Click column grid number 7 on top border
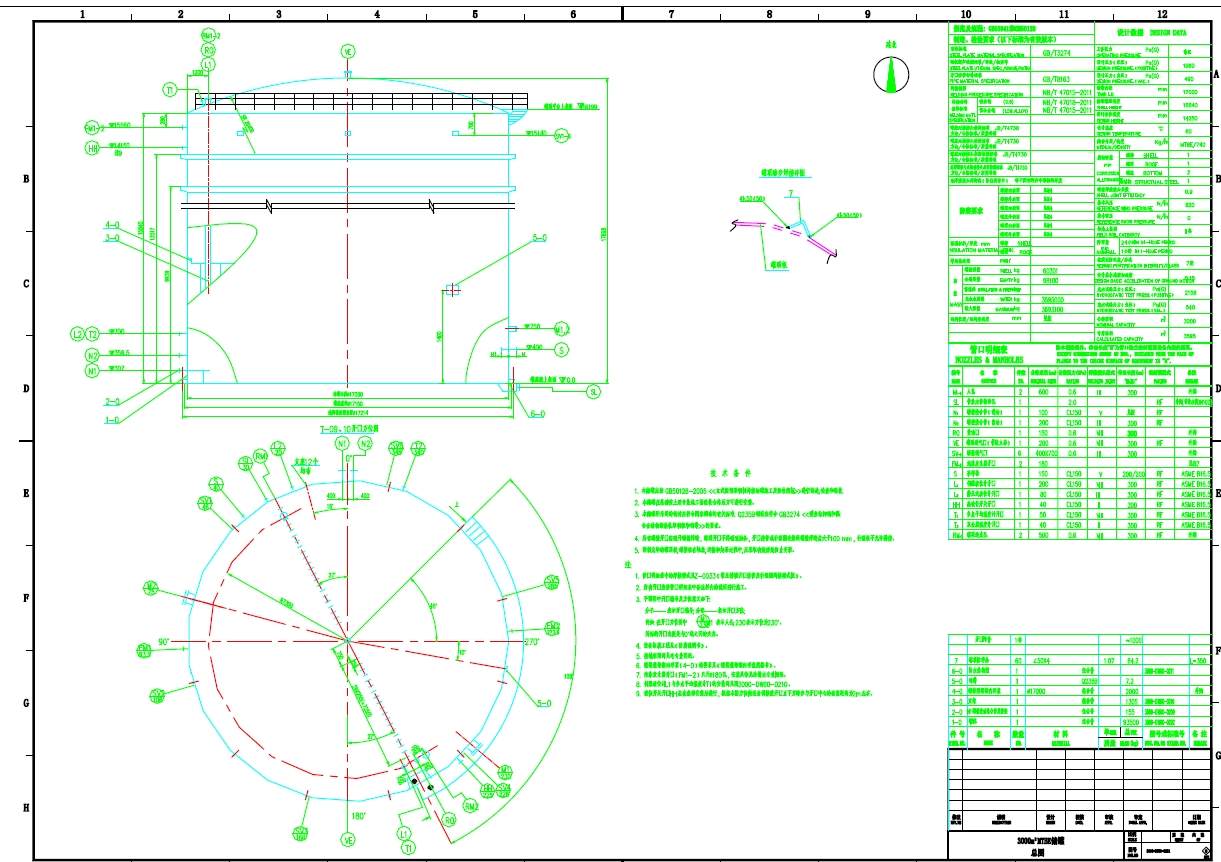Image resolution: width=1221 pixels, height=862 pixels. tap(671, 14)
